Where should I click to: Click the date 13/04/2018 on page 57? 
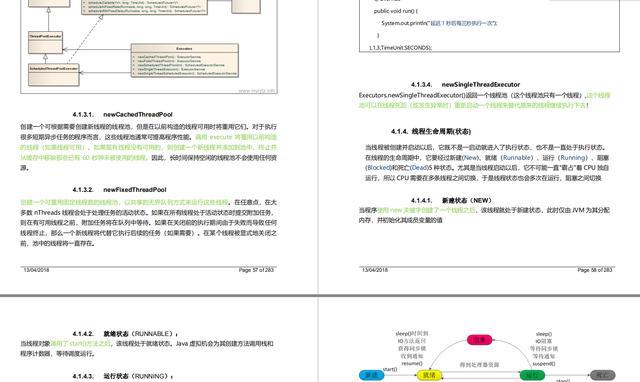pyautogui.click(x=36, y=270)
